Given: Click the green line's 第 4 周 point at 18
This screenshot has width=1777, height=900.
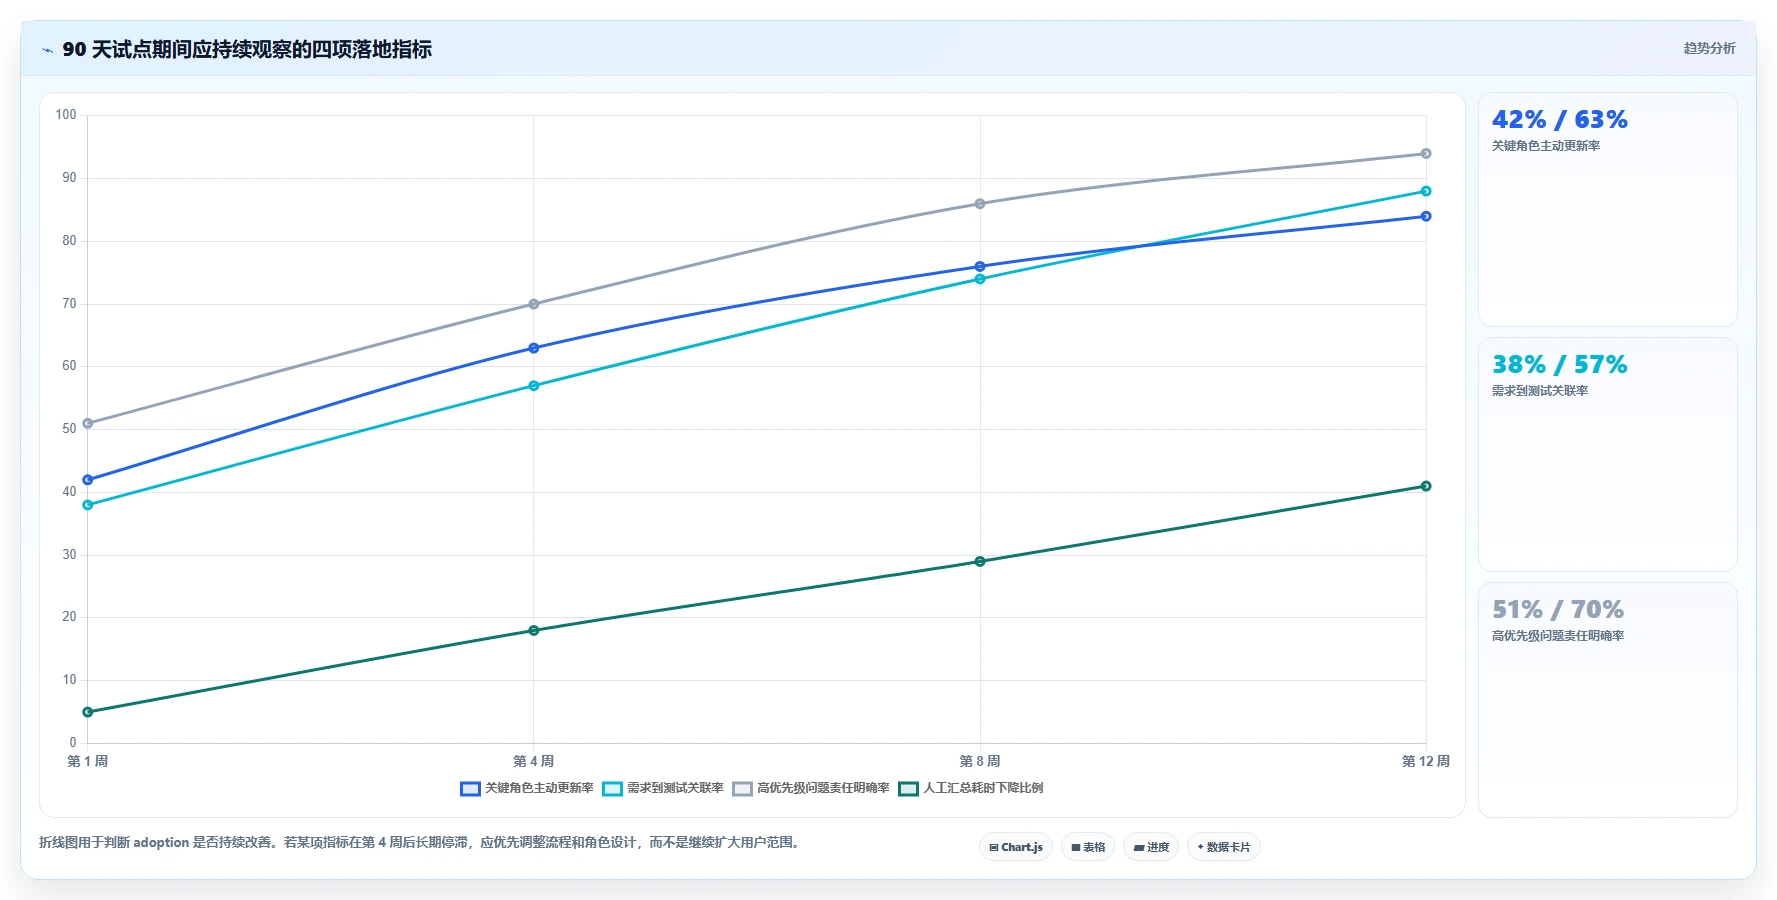Looking at the screenshot, I should pyautogui.click(x=534, y=631).
